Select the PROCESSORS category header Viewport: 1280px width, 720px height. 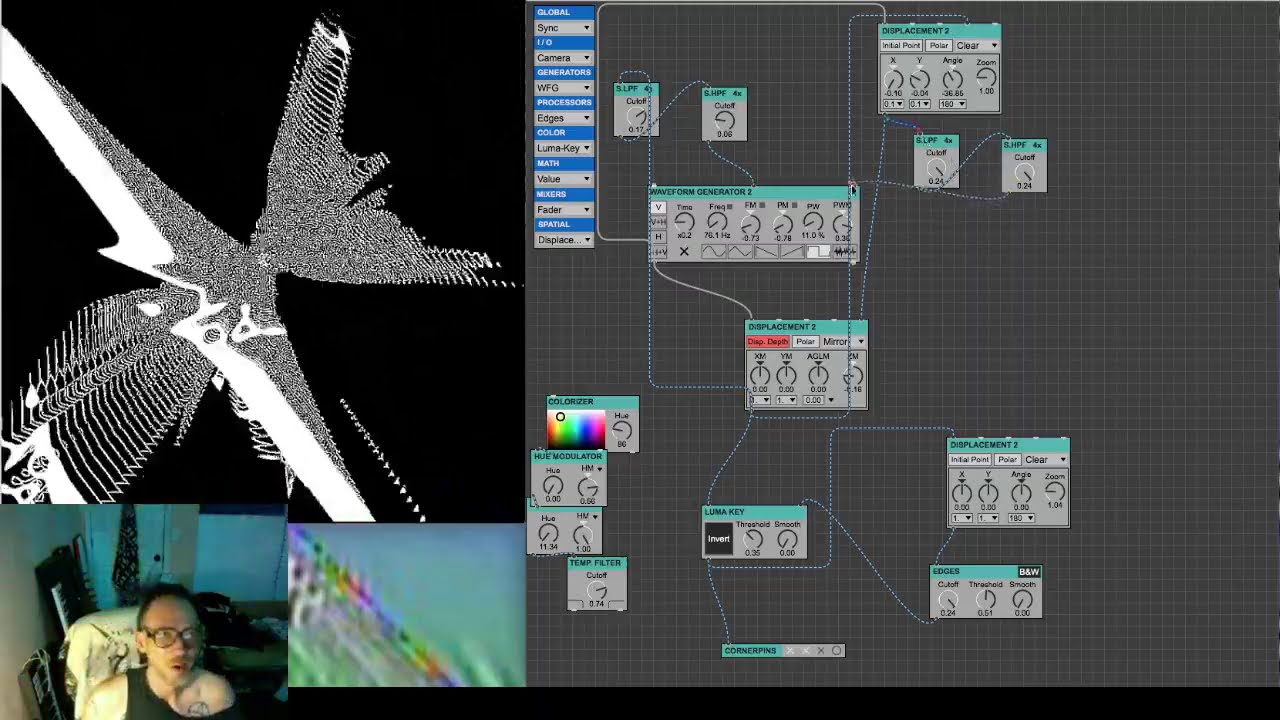pyautogui.click(x=563, y=102)
